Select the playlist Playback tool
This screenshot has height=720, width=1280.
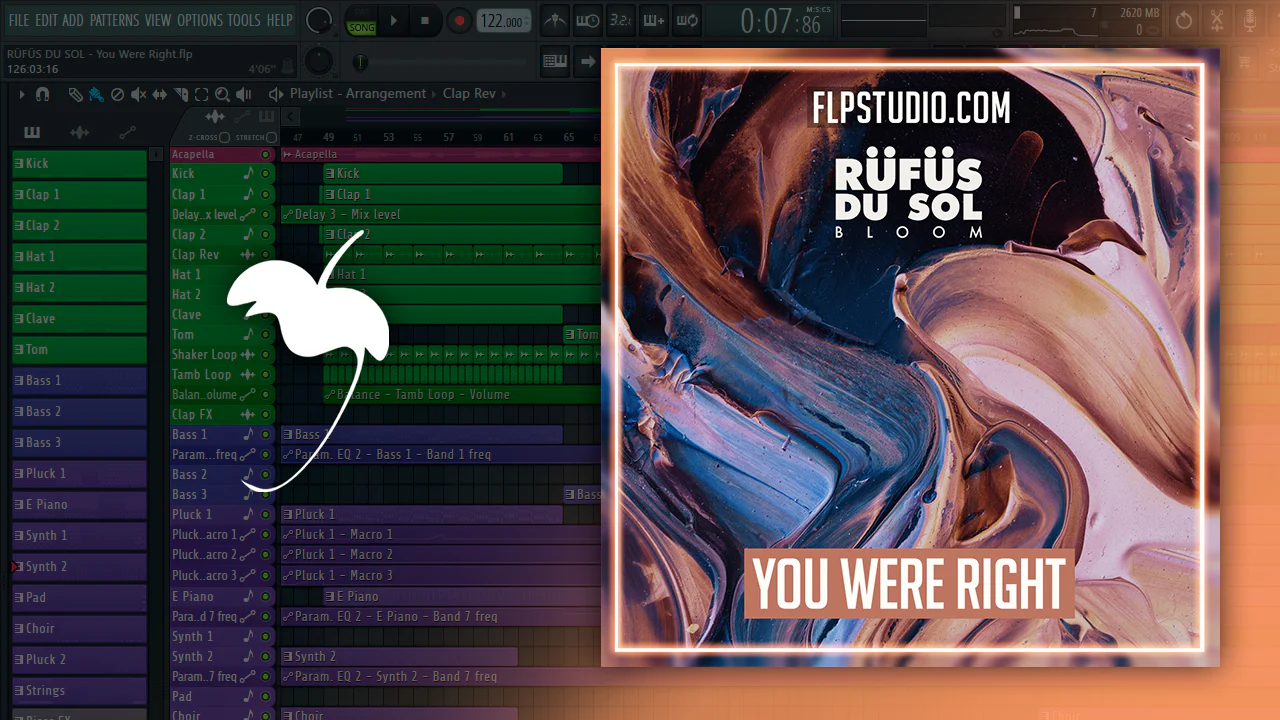[243, 94]
